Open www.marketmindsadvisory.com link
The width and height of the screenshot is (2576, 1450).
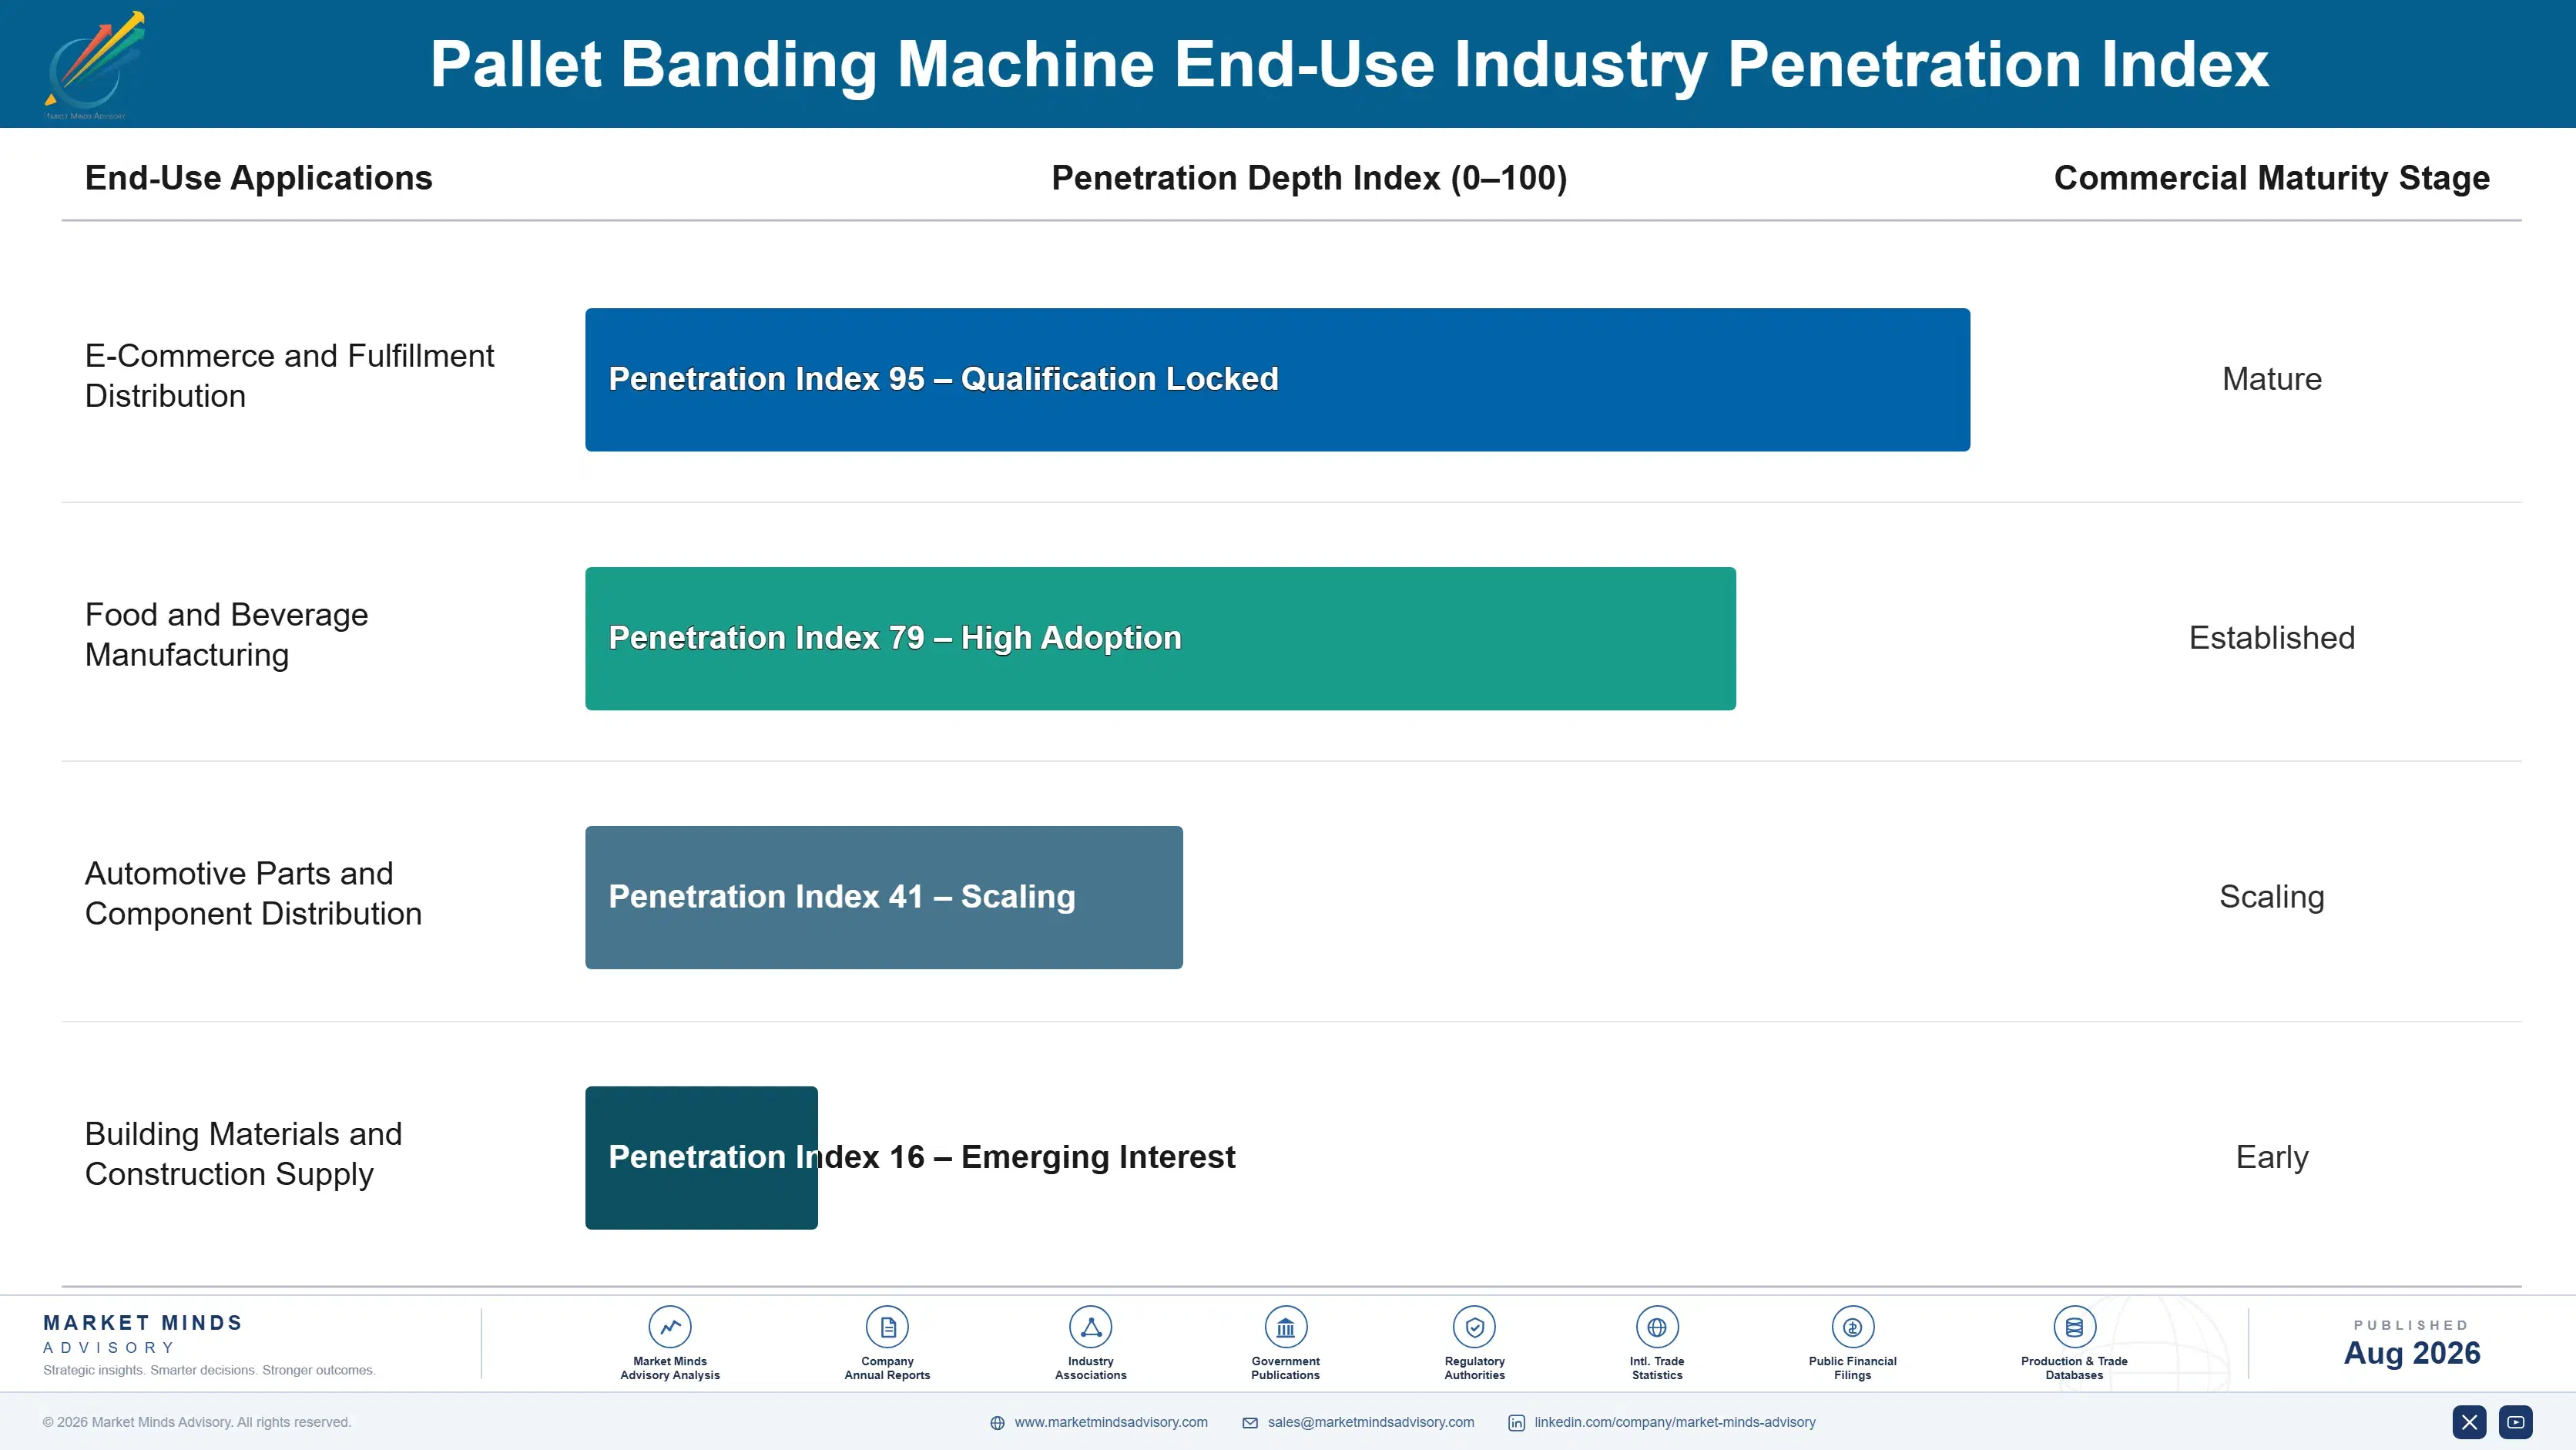1111,1422
